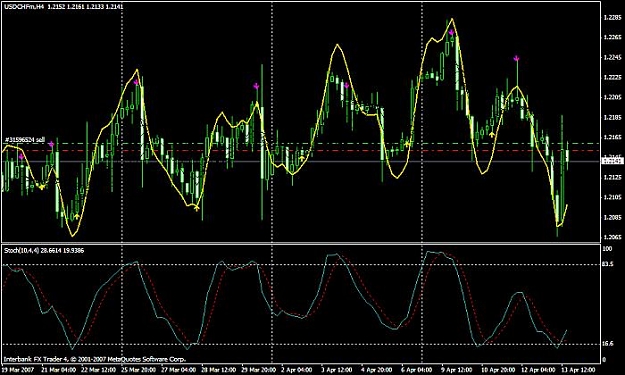Click the 1.2205 price axis label
Viewport: 625px width, 375px height.
coord(612,97)
